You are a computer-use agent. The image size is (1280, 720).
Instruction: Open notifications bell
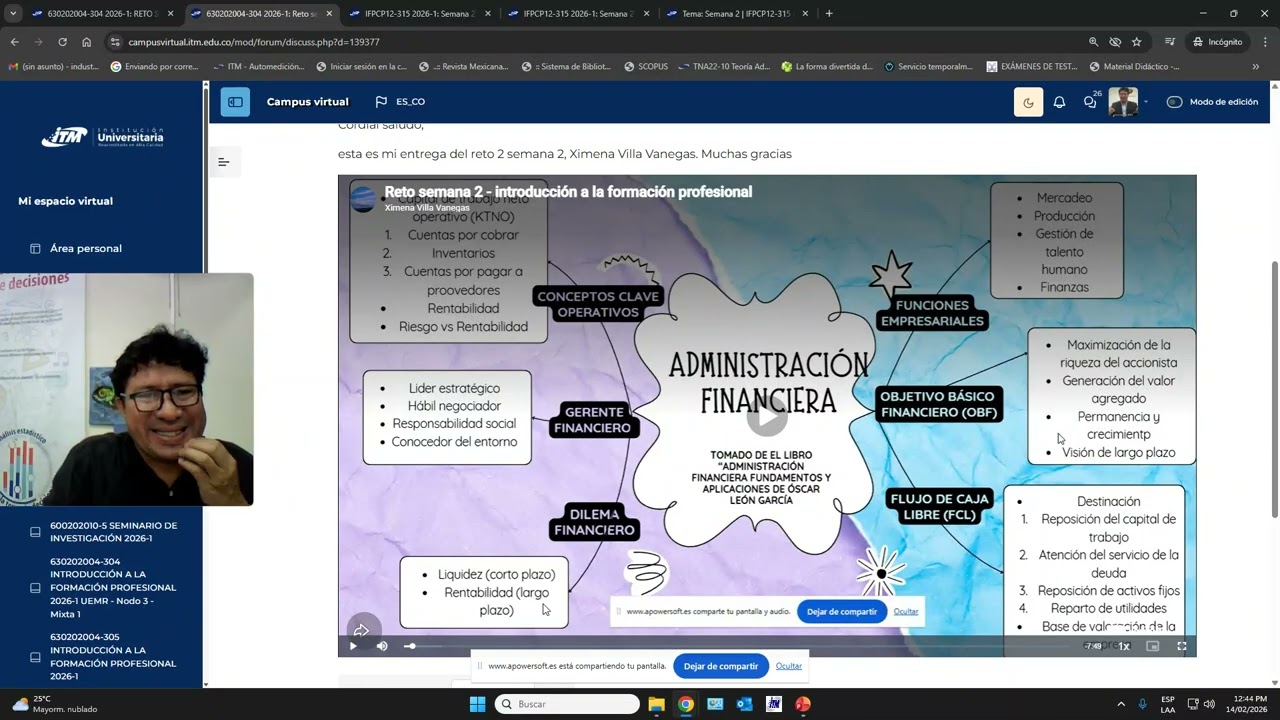click(x=1059, y=102)
